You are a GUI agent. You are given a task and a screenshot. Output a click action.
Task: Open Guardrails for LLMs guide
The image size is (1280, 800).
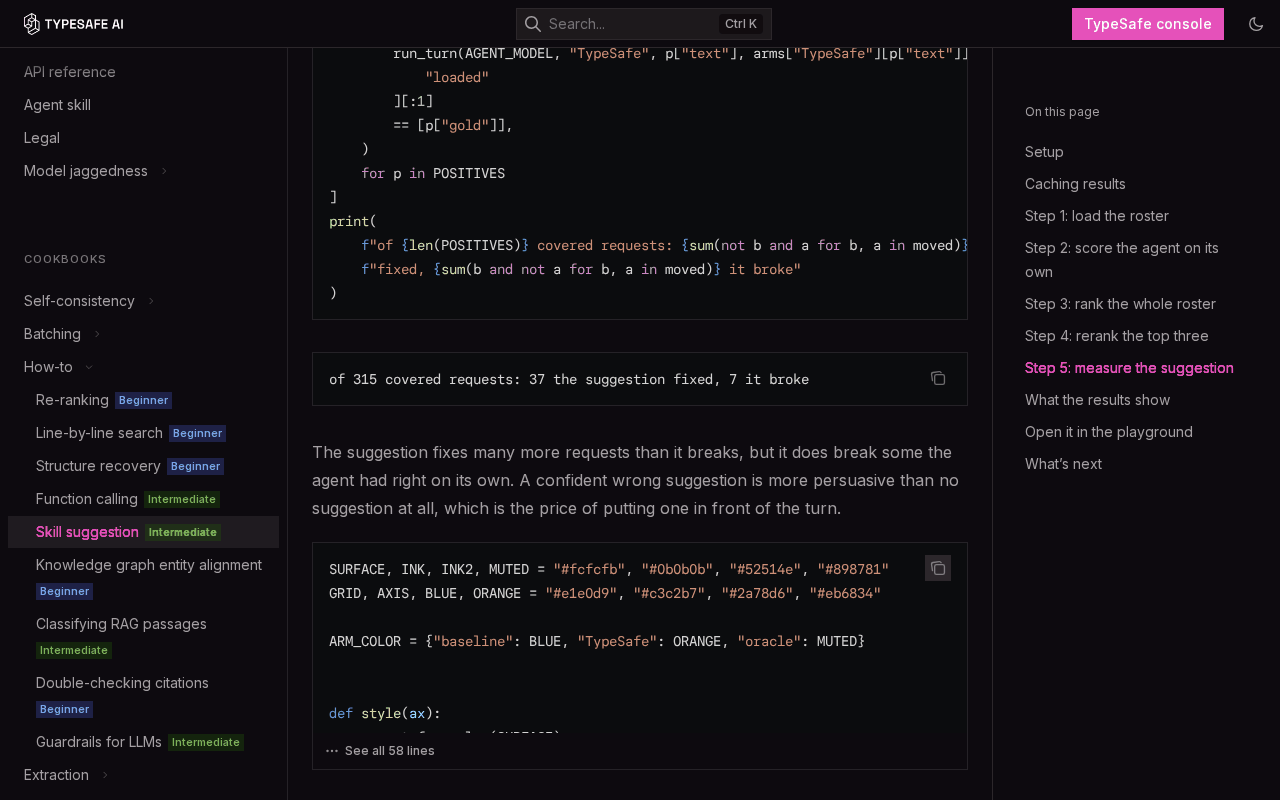[x=99, y=742]
